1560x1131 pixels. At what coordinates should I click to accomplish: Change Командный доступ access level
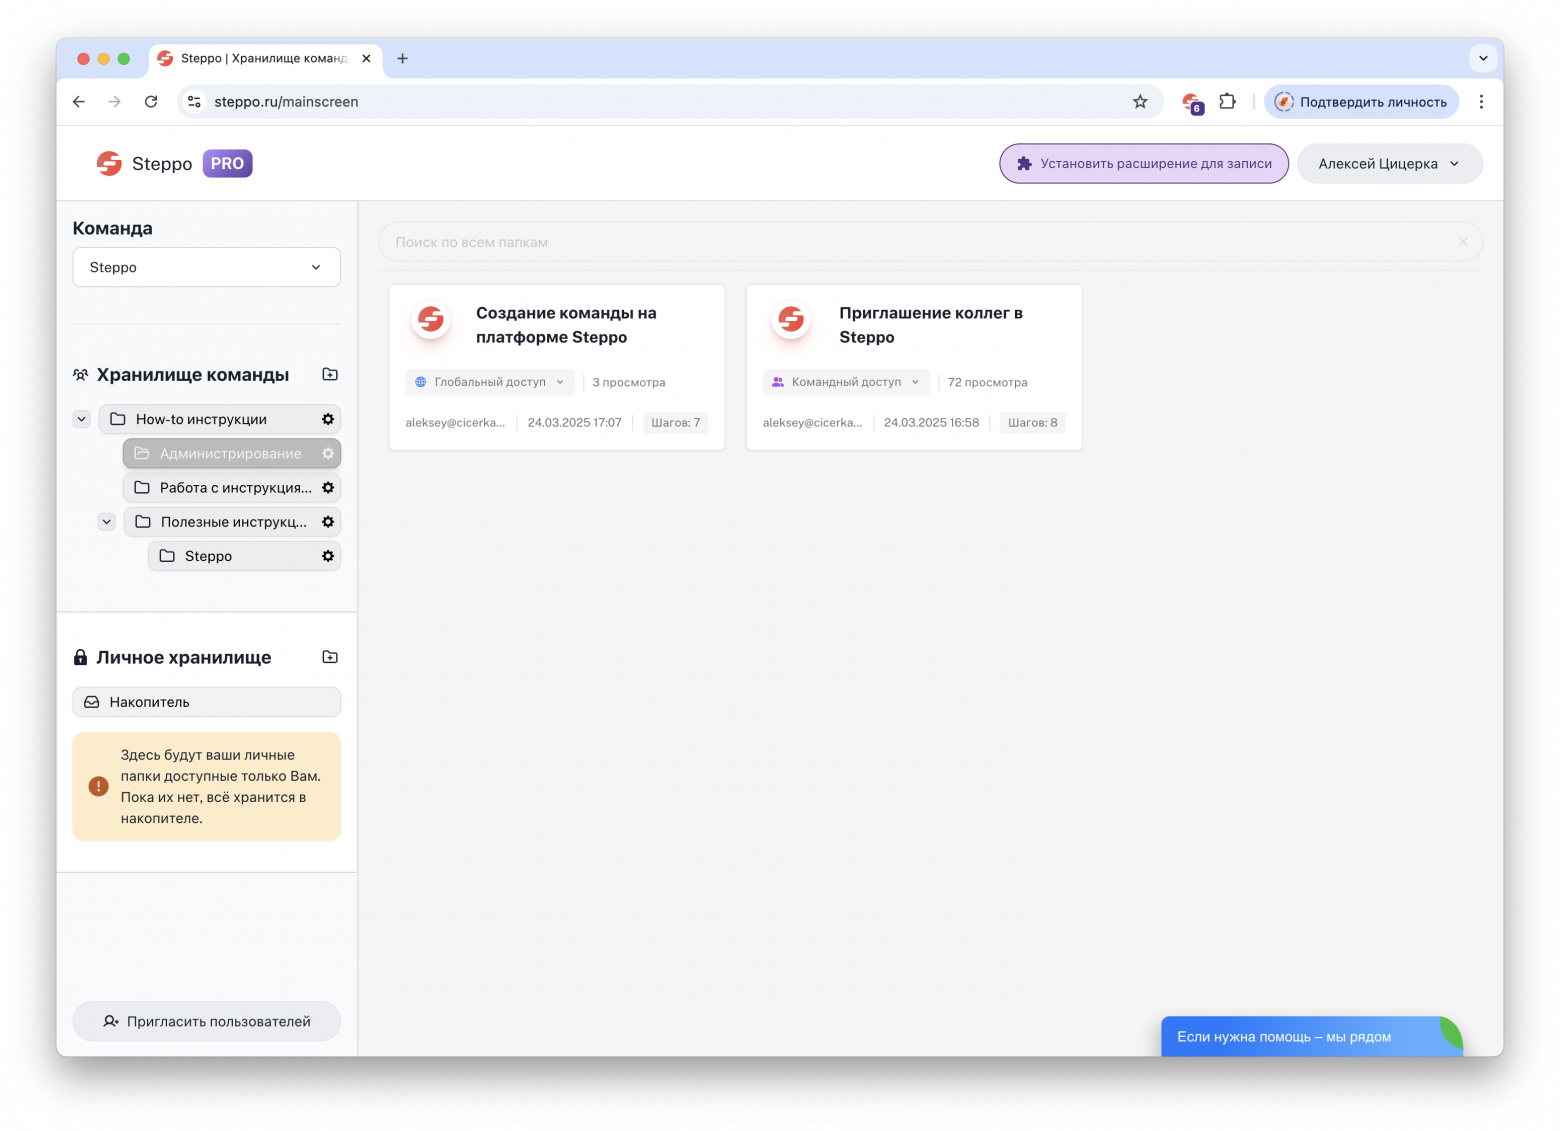click(846, 382)
